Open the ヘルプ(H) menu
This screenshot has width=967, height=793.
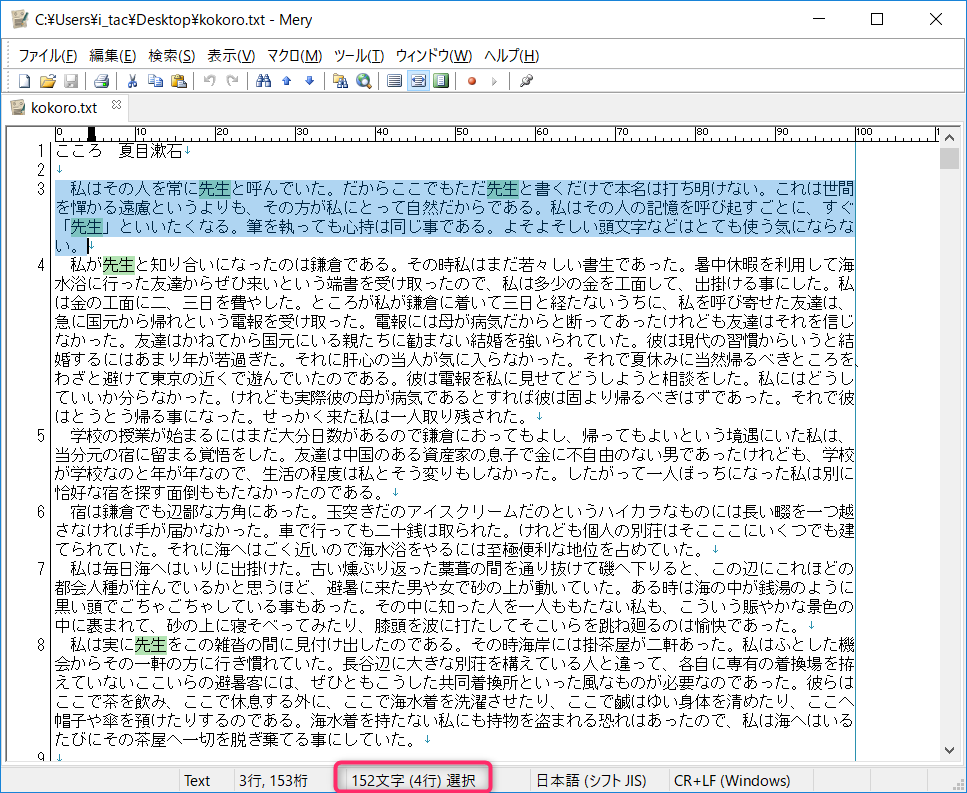click(x=511, y=55)
